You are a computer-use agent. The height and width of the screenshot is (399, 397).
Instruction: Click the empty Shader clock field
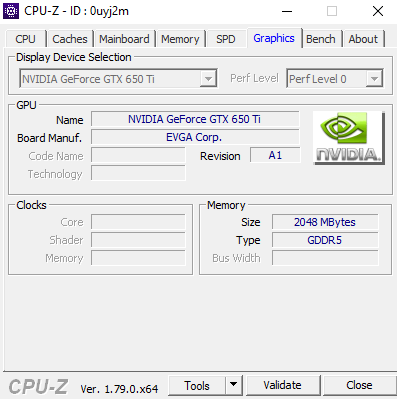(x=138, y=240)
